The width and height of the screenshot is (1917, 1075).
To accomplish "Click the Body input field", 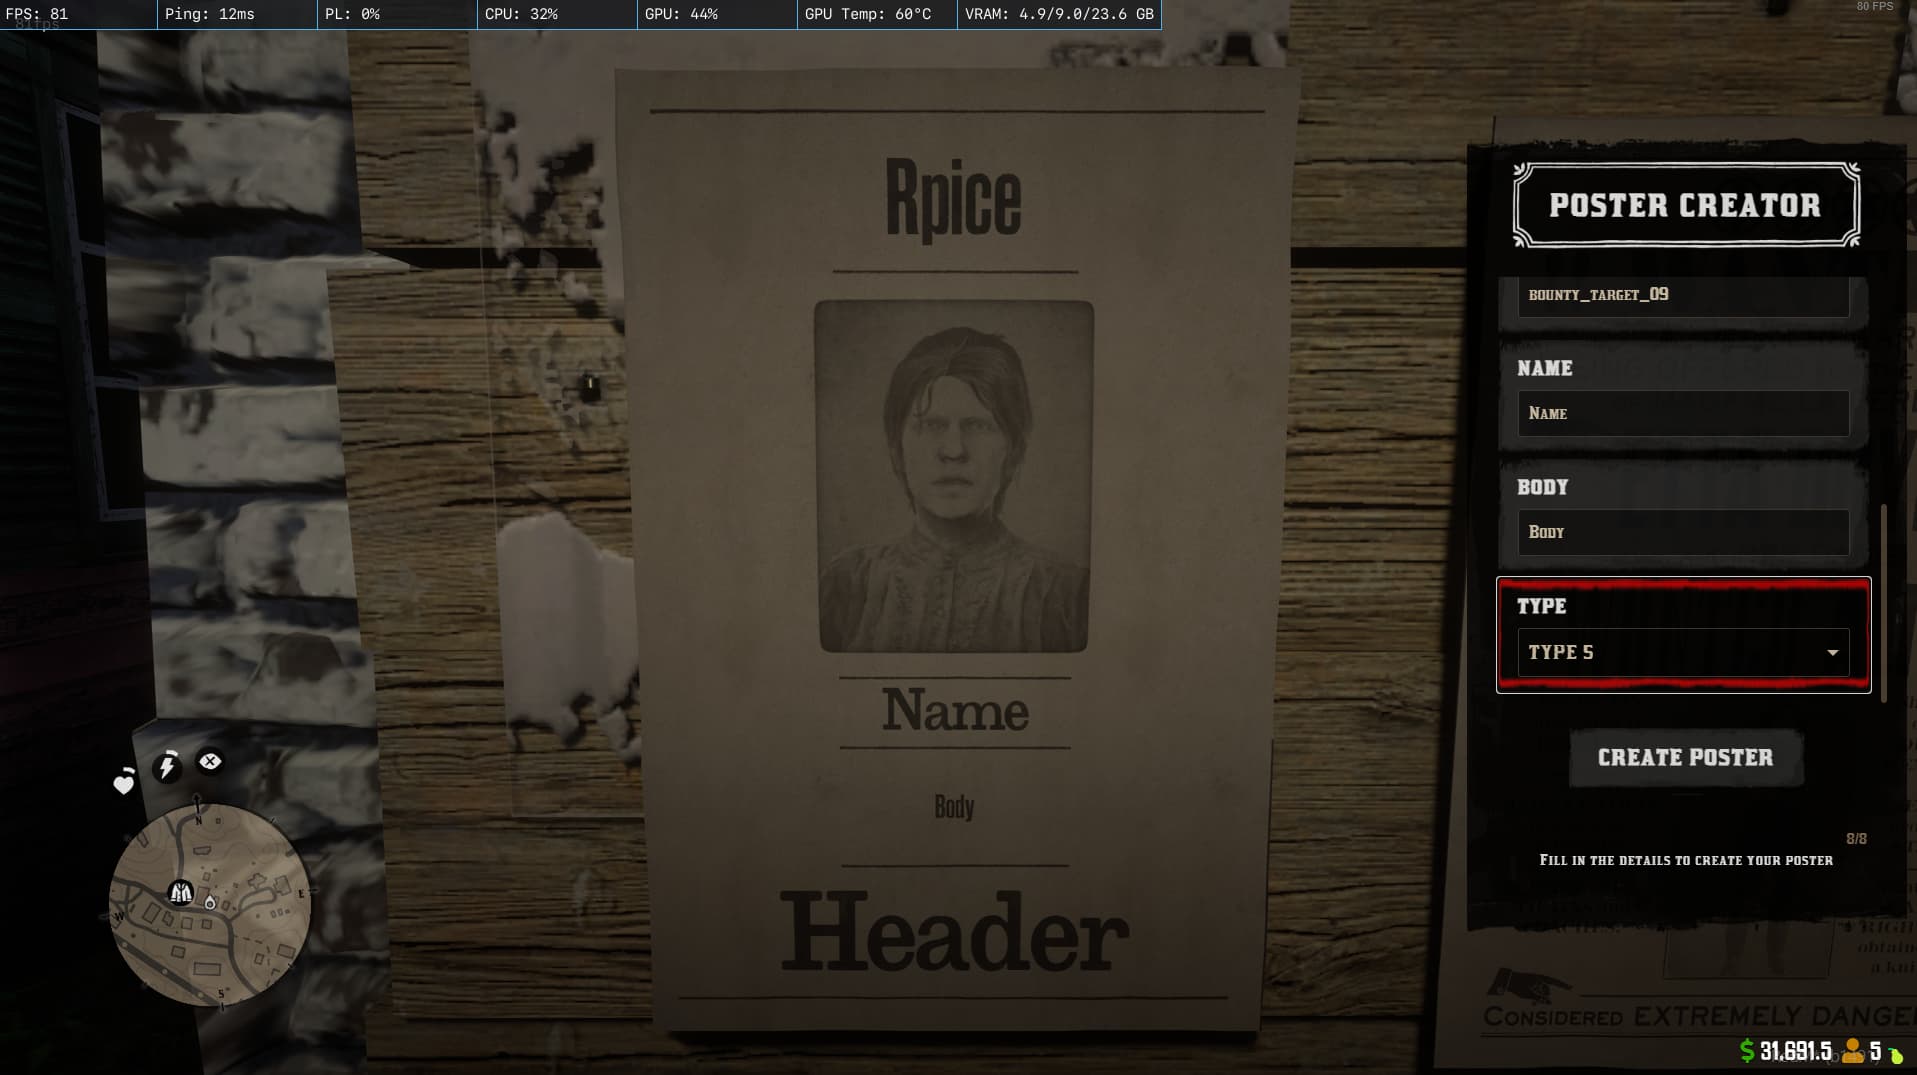I will [x=1683, y=532].
